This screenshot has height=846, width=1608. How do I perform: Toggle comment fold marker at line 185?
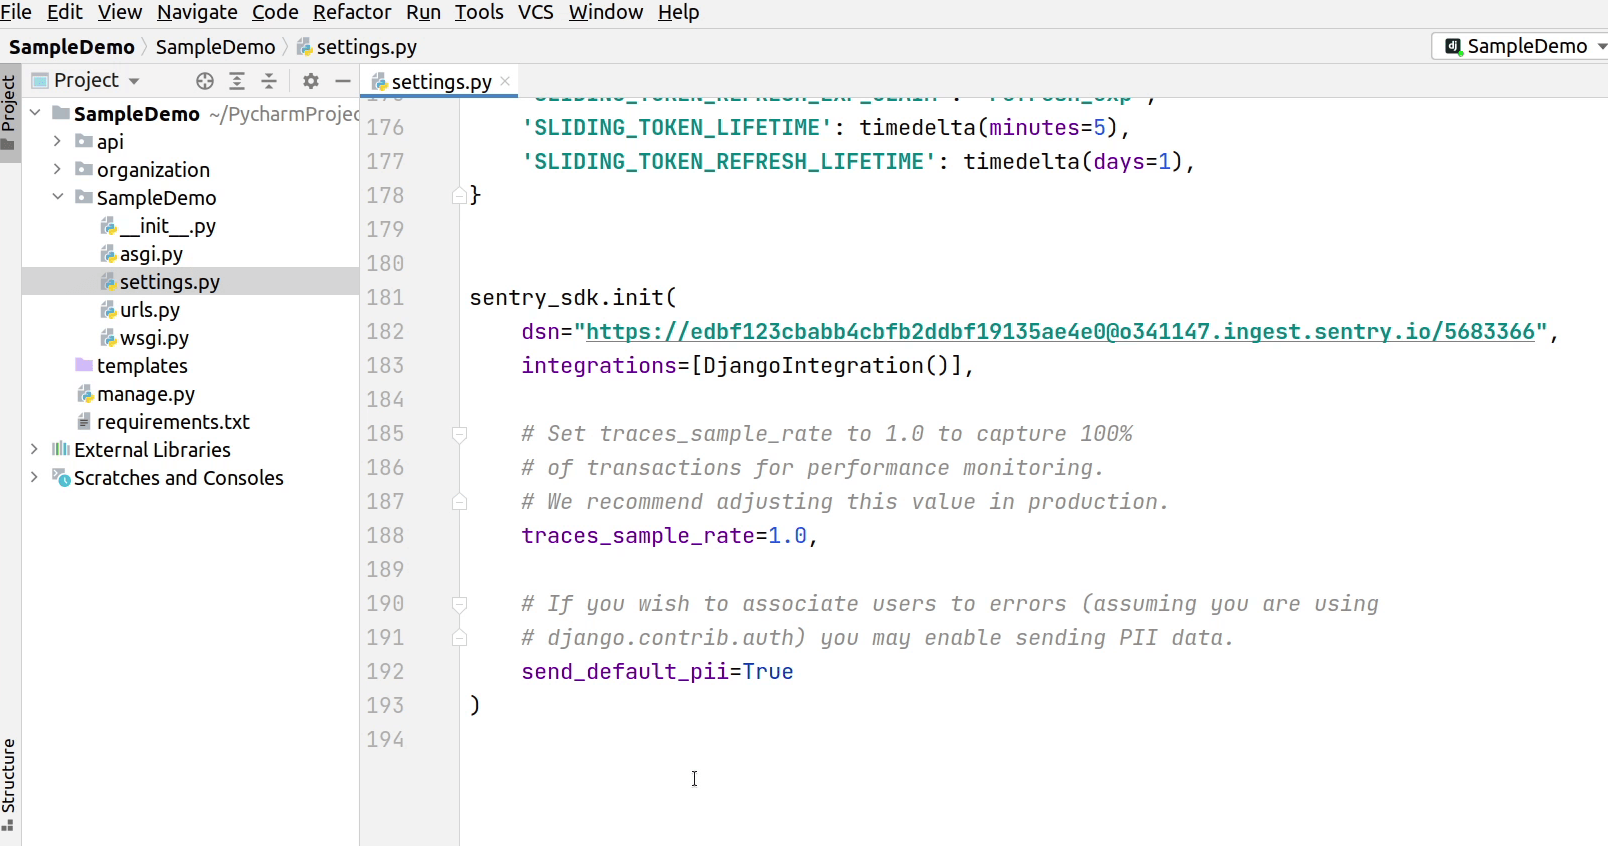point(459,434)
